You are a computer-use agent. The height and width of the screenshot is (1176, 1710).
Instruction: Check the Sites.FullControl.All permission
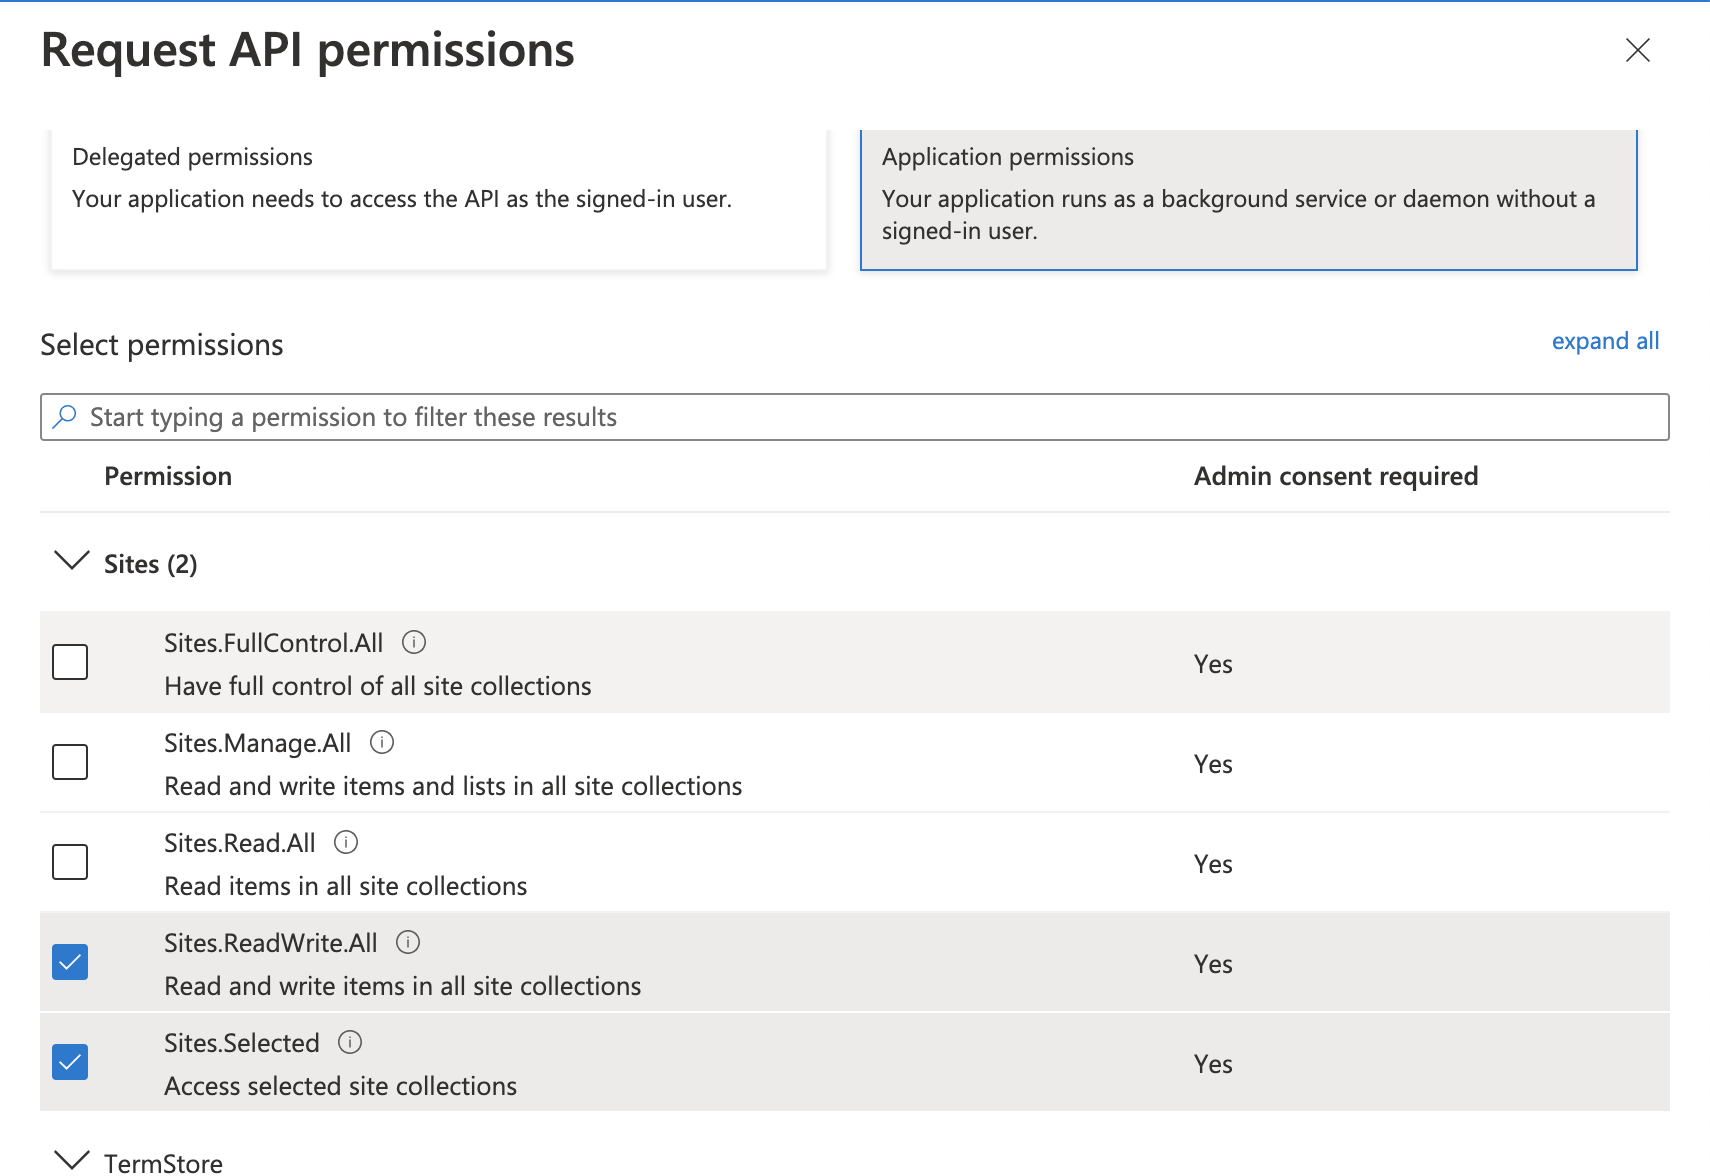pyautogui.click(x=69, y=662)
